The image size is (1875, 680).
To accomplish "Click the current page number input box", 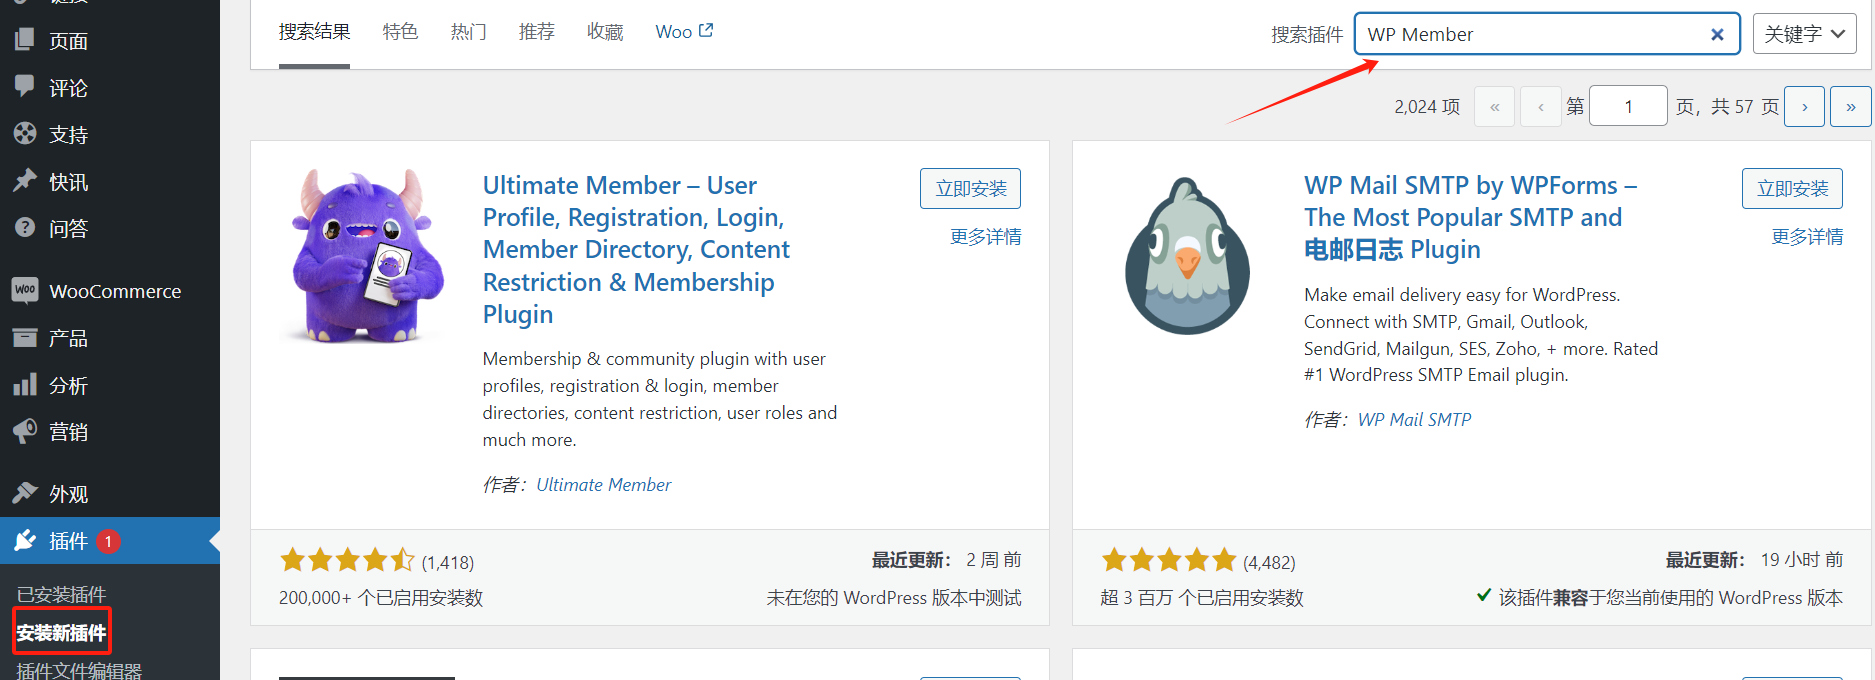I will tap(1628, 106).
